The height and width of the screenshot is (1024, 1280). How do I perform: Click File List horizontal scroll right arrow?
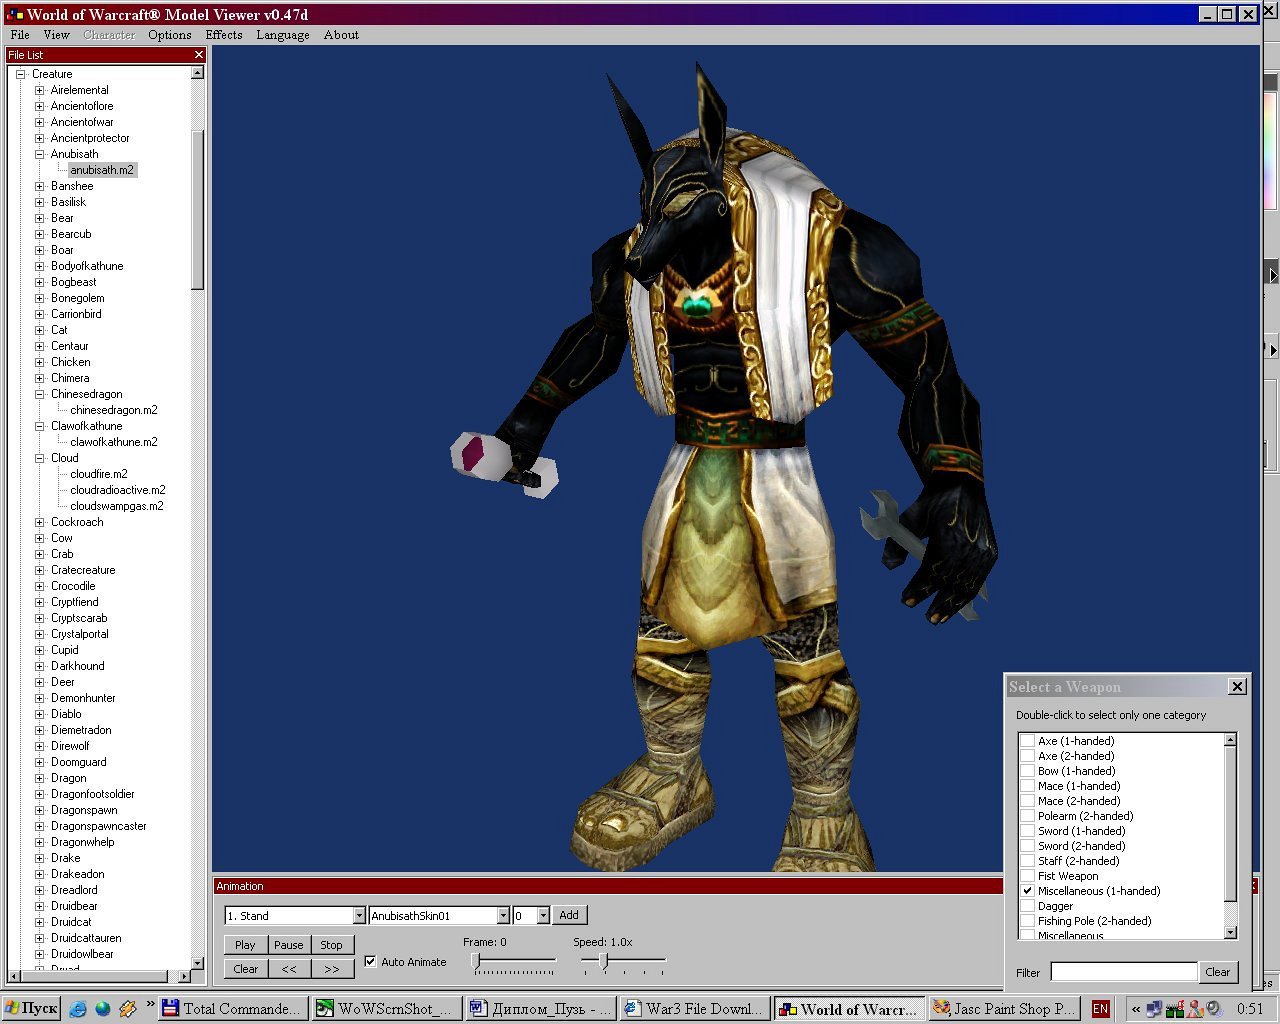coord(184,976)
